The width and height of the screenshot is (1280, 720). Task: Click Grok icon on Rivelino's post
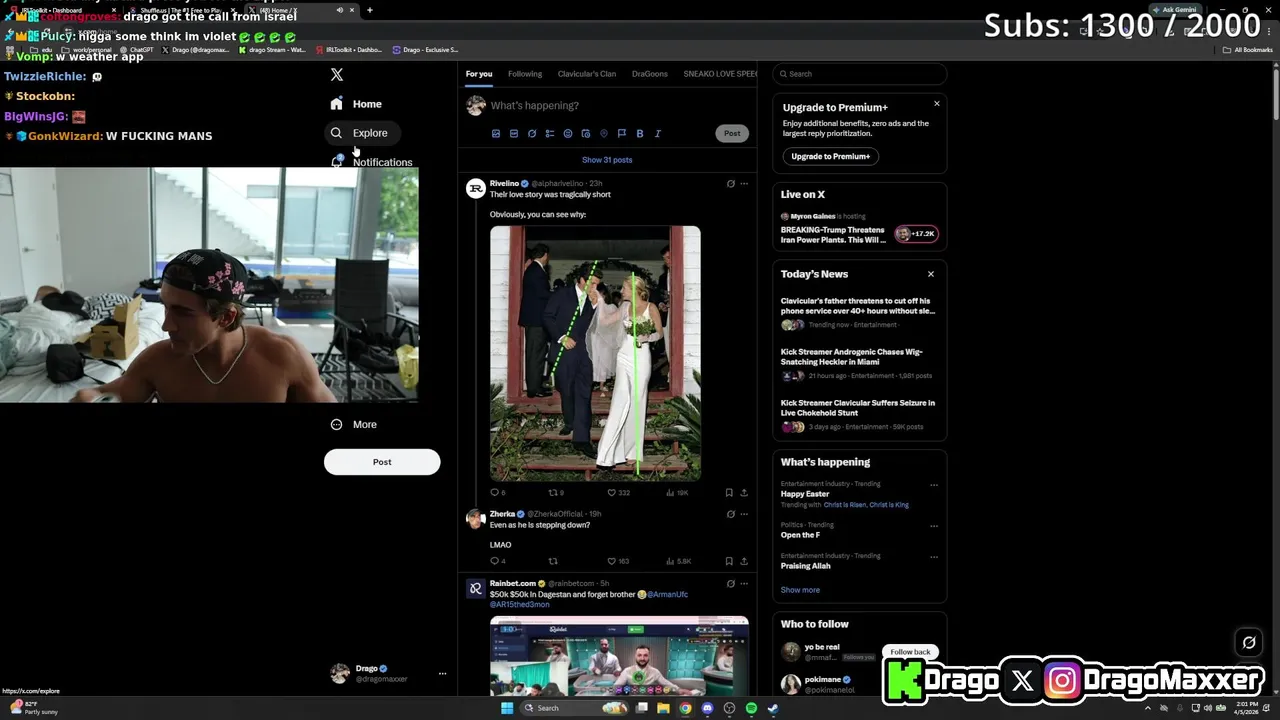(730, 184)
